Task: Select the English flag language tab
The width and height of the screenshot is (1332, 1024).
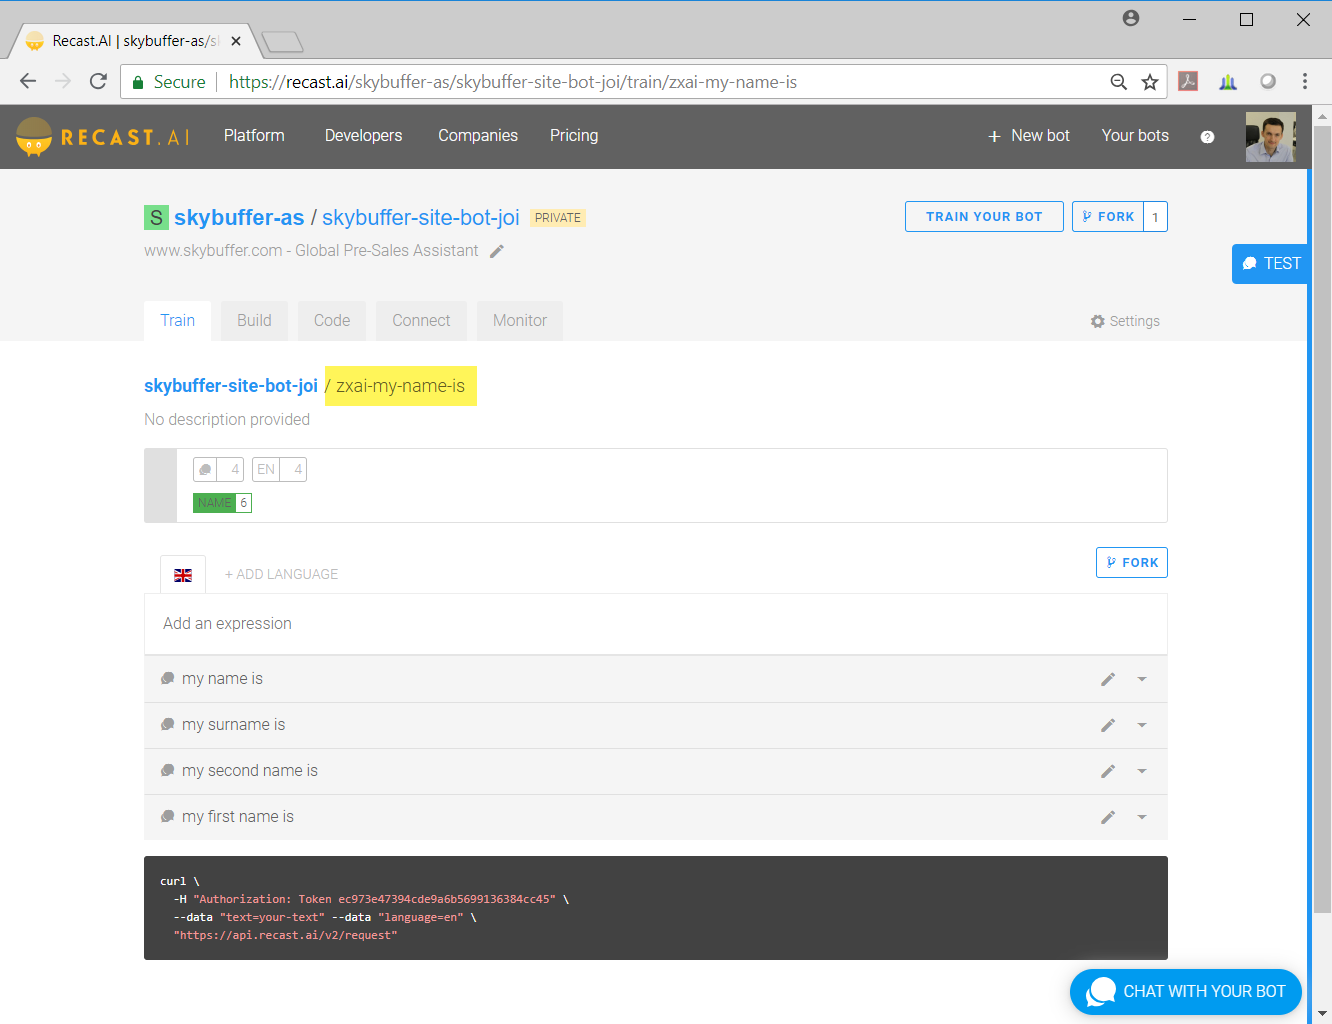Action: click(x=183, y=575)
